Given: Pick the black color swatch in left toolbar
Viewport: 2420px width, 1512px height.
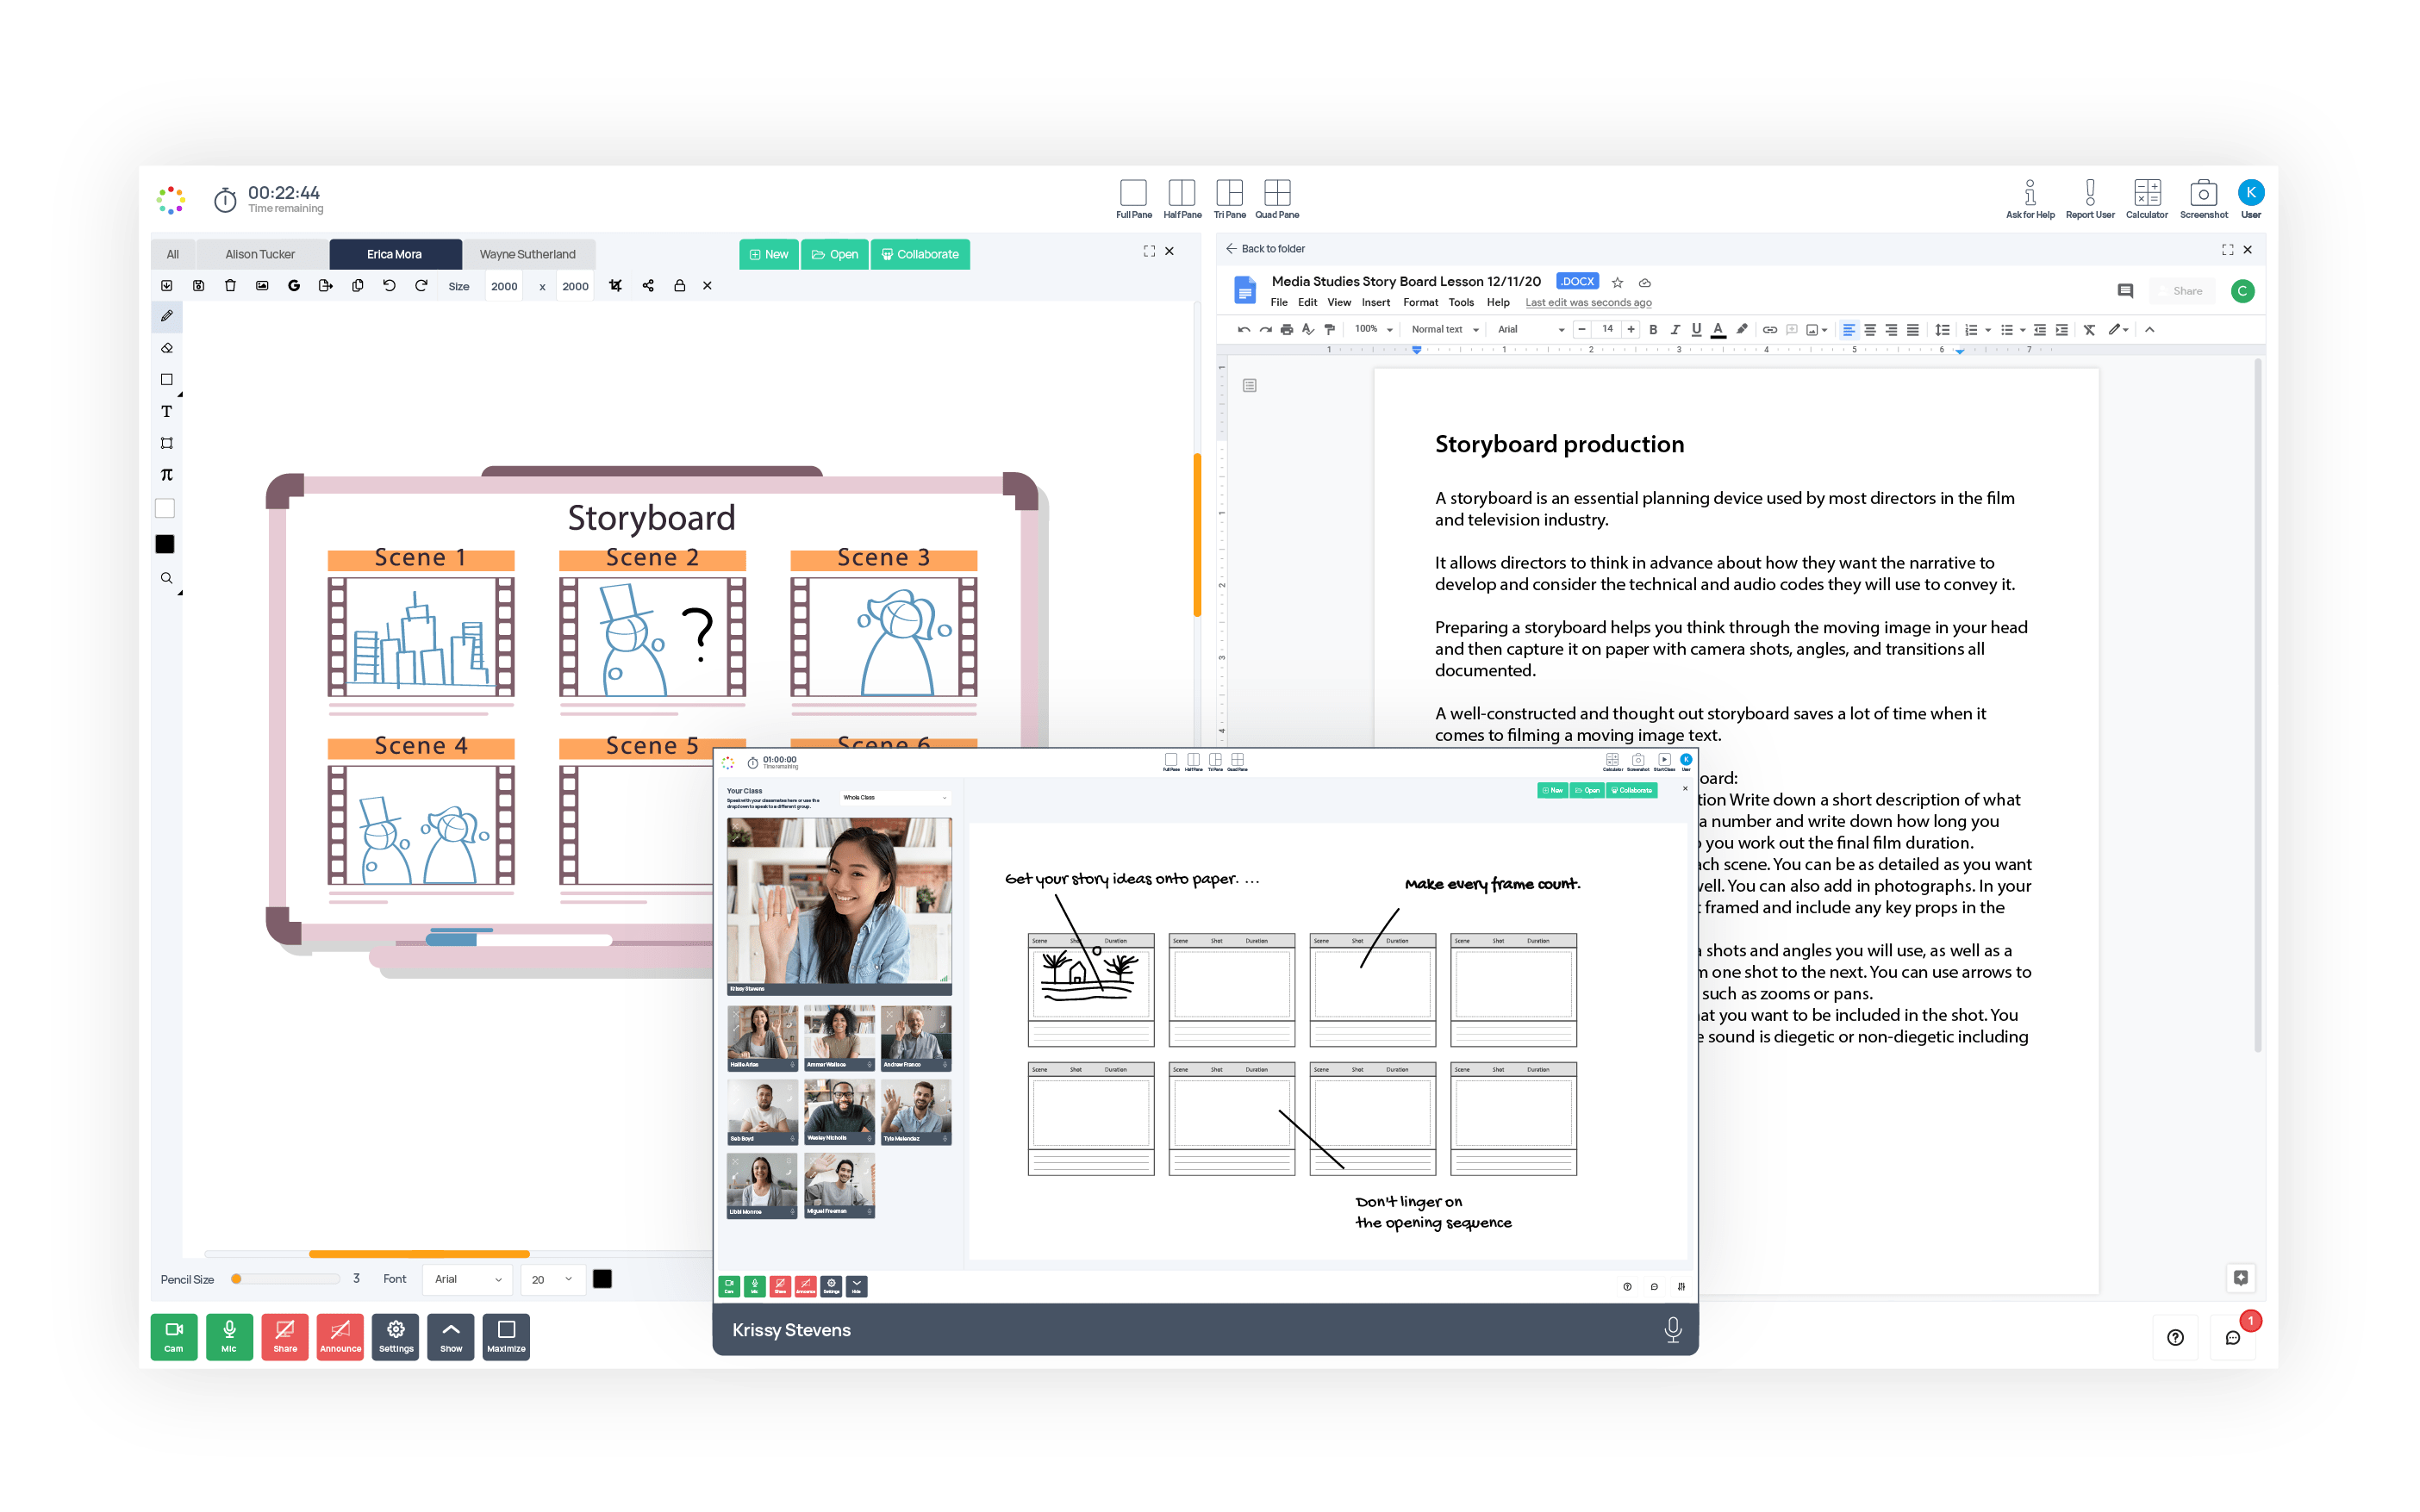Looking at the screenshot, I should click(165, 544).
